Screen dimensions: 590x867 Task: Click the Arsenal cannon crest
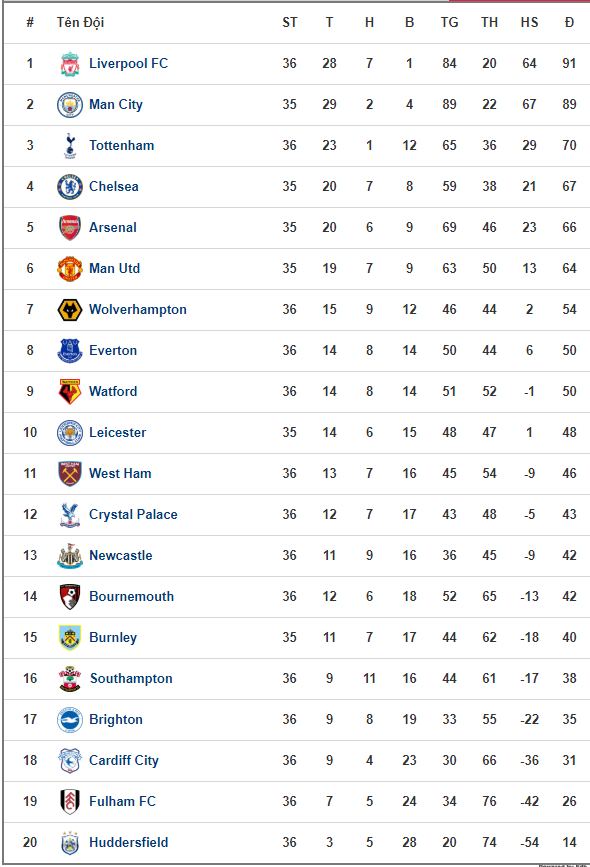[70, 228]
